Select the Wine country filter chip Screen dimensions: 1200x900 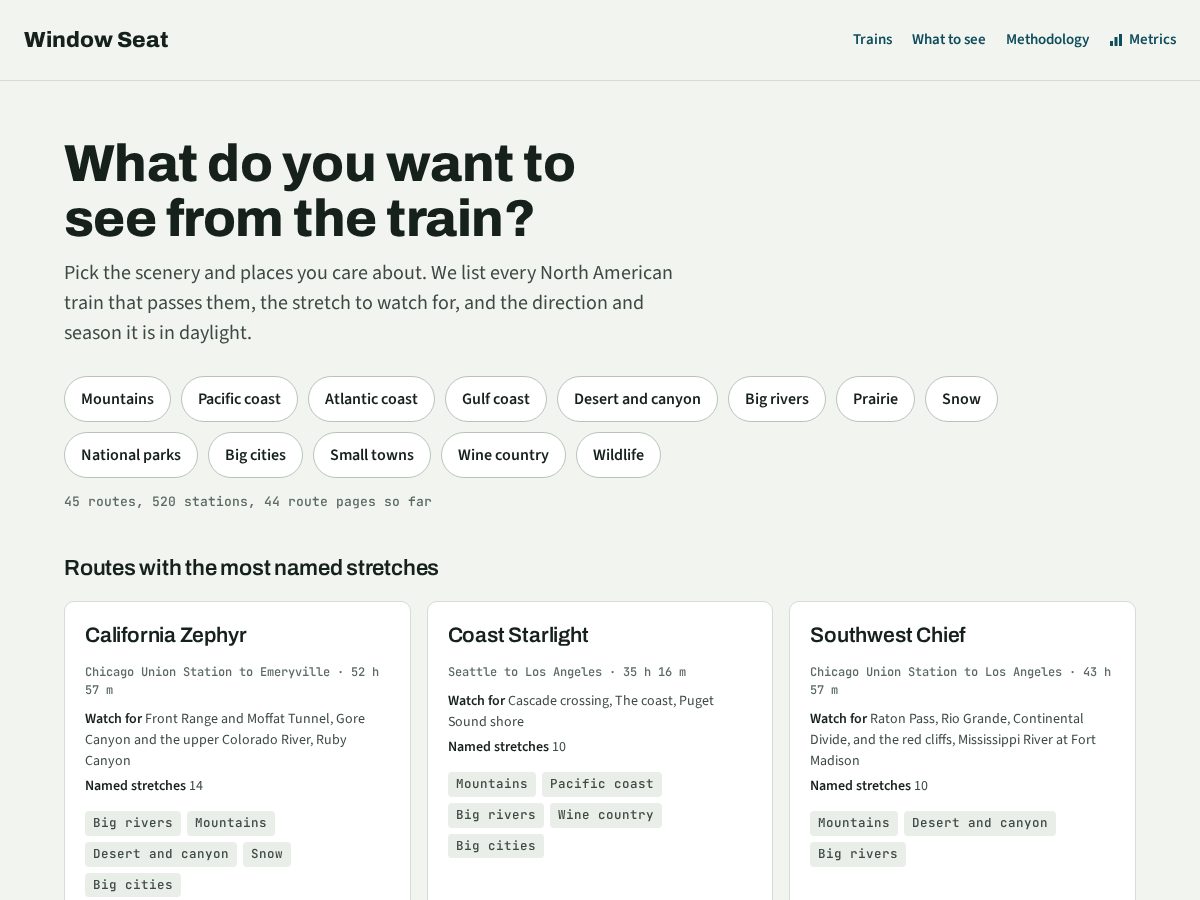[x=503, y=455]
